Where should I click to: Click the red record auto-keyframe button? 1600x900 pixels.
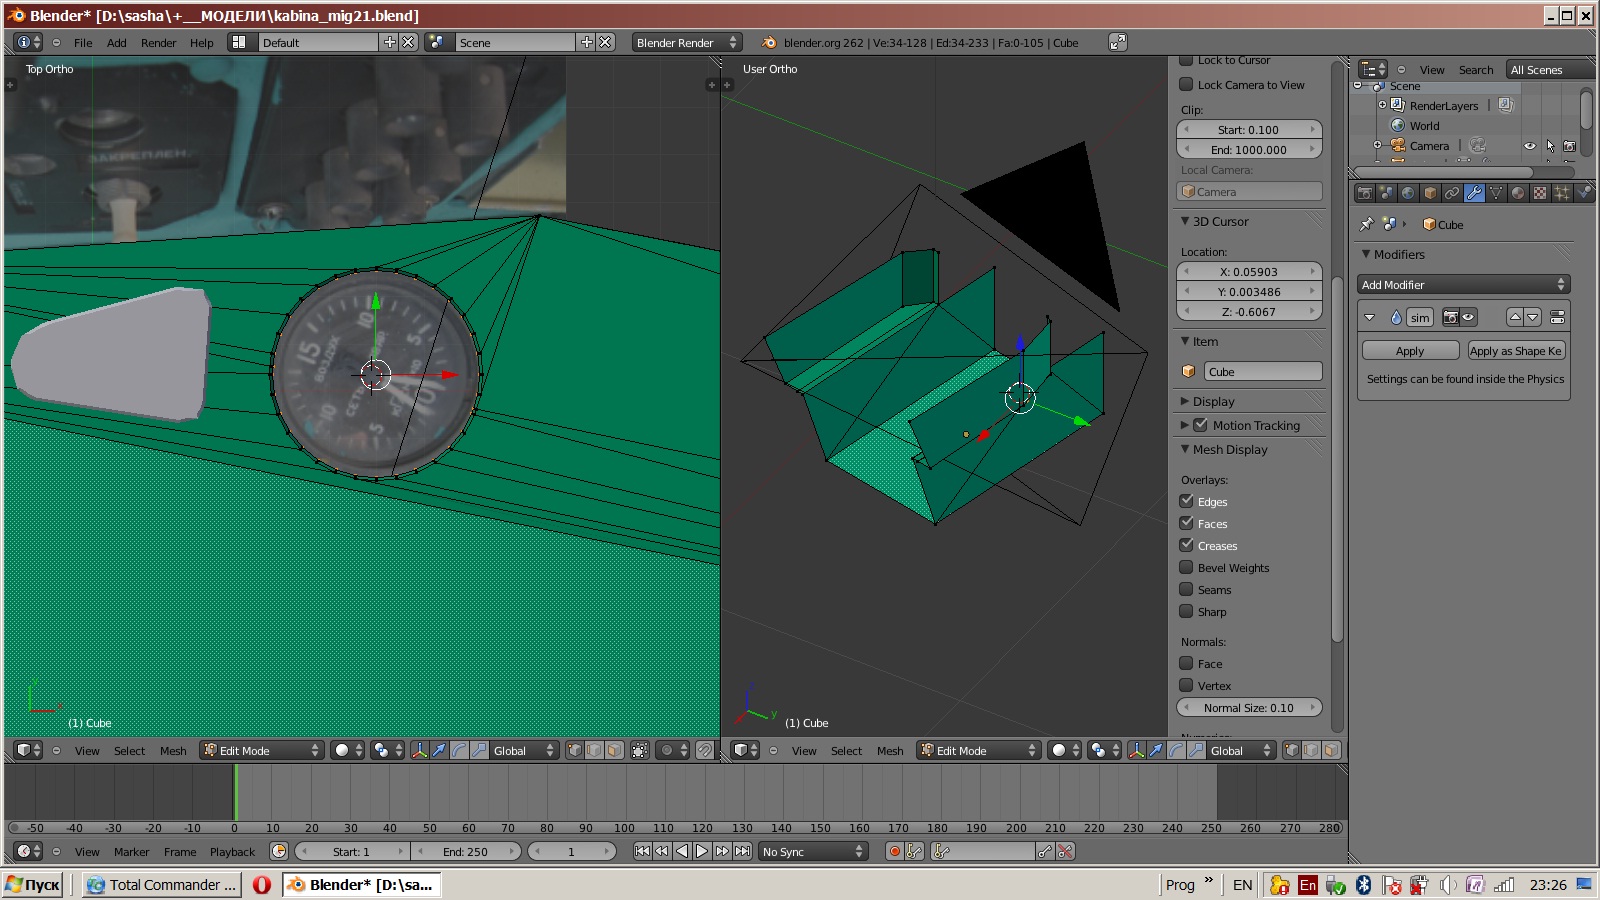click(x=894, y=852)
